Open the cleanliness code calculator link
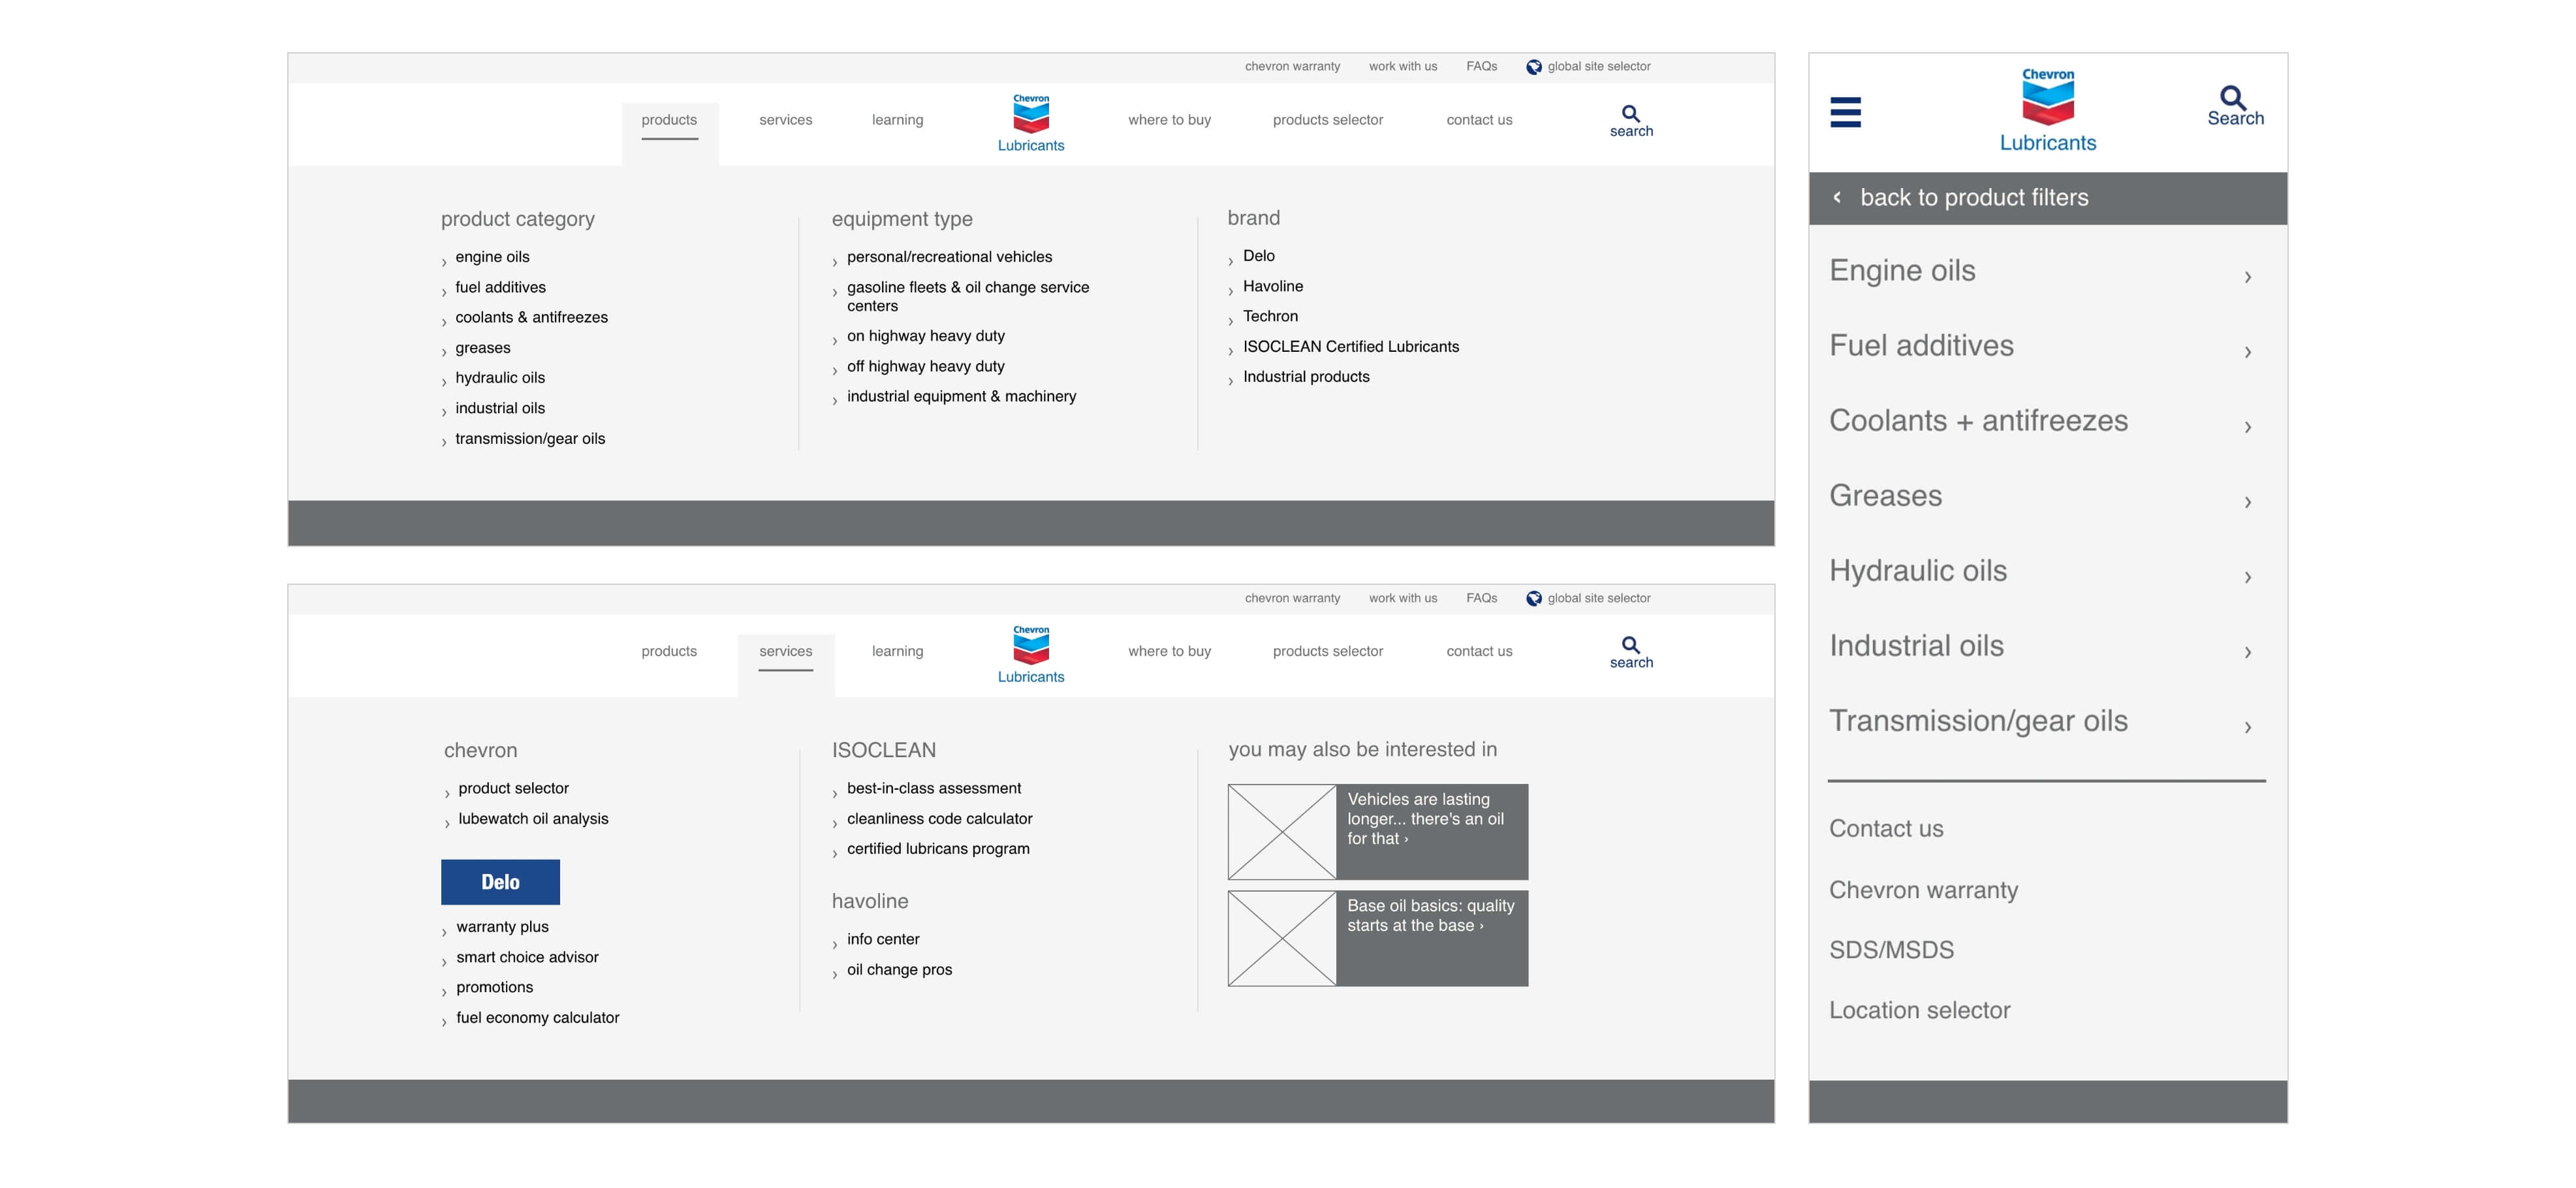2576x1188 pixels. 939,818
